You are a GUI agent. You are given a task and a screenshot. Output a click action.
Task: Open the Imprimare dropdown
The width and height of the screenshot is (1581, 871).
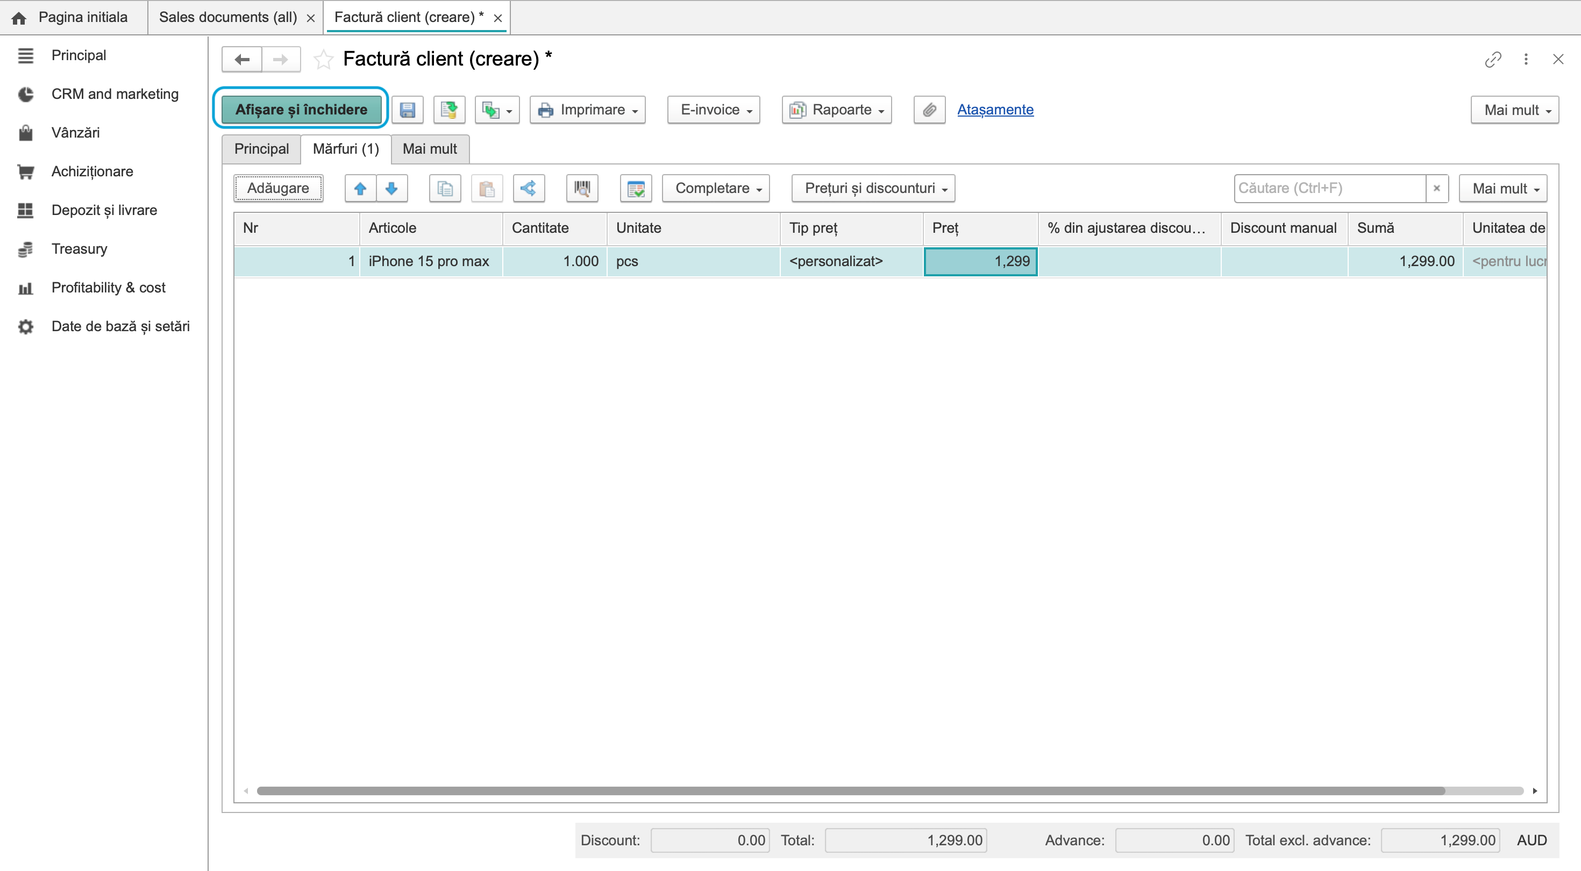pos(588,110)
